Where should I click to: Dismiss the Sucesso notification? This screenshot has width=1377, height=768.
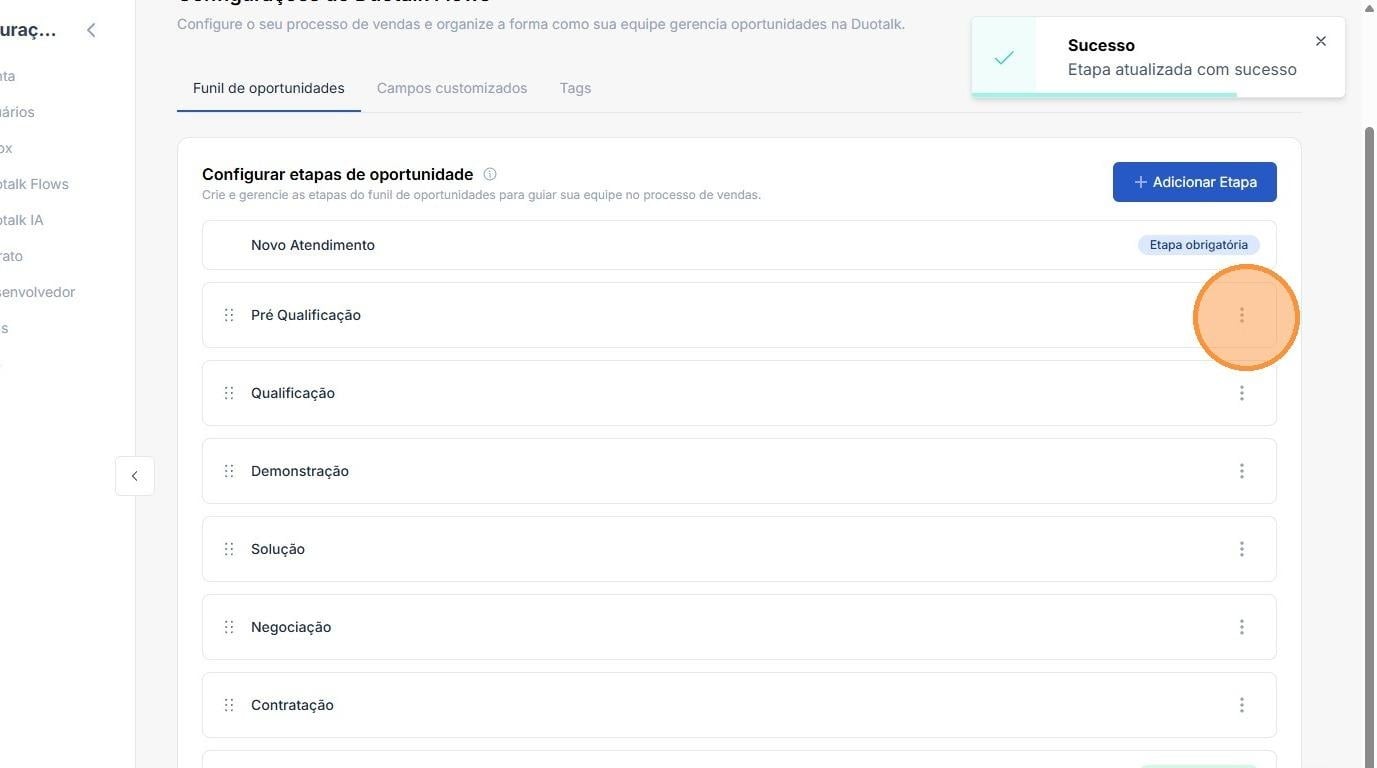1321,41
